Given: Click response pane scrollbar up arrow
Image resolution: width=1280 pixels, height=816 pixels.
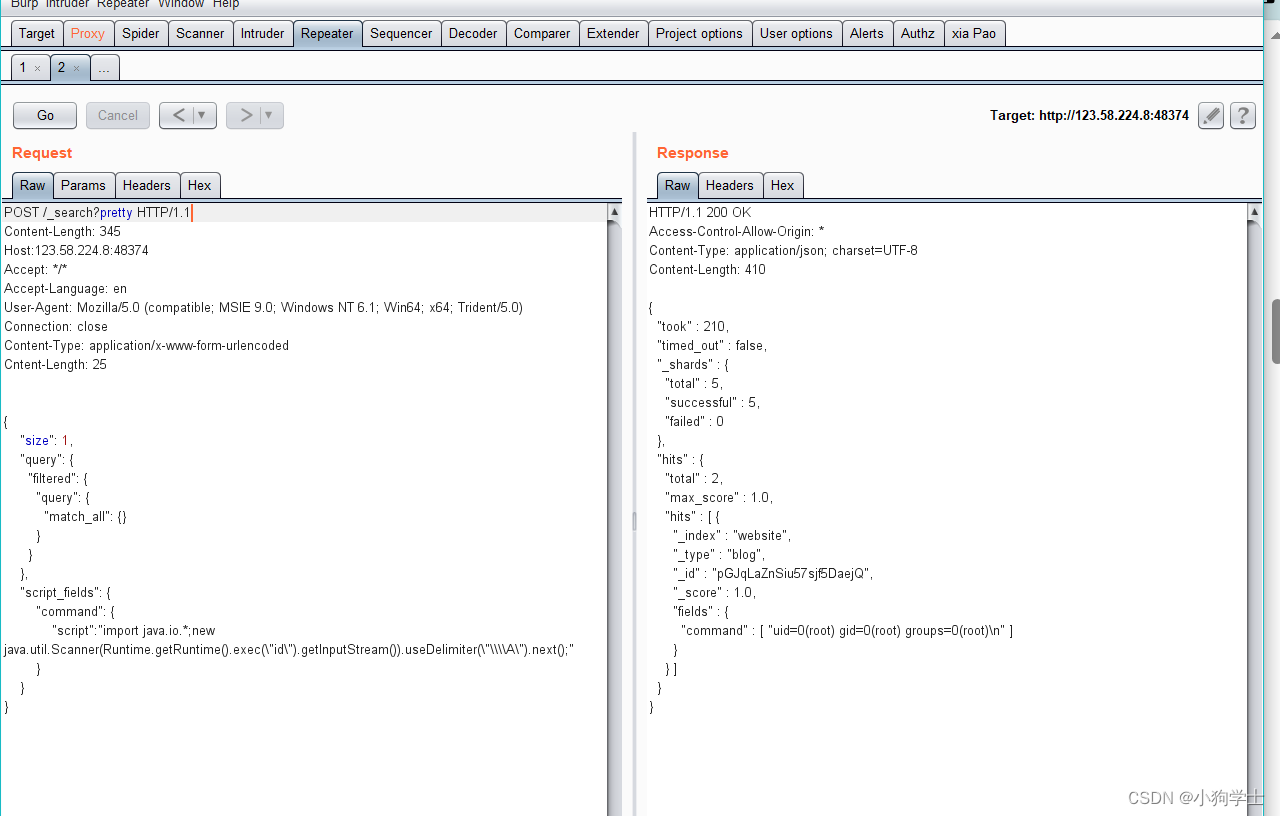Looking at the screenshot, I should [x=1255, y=212].
